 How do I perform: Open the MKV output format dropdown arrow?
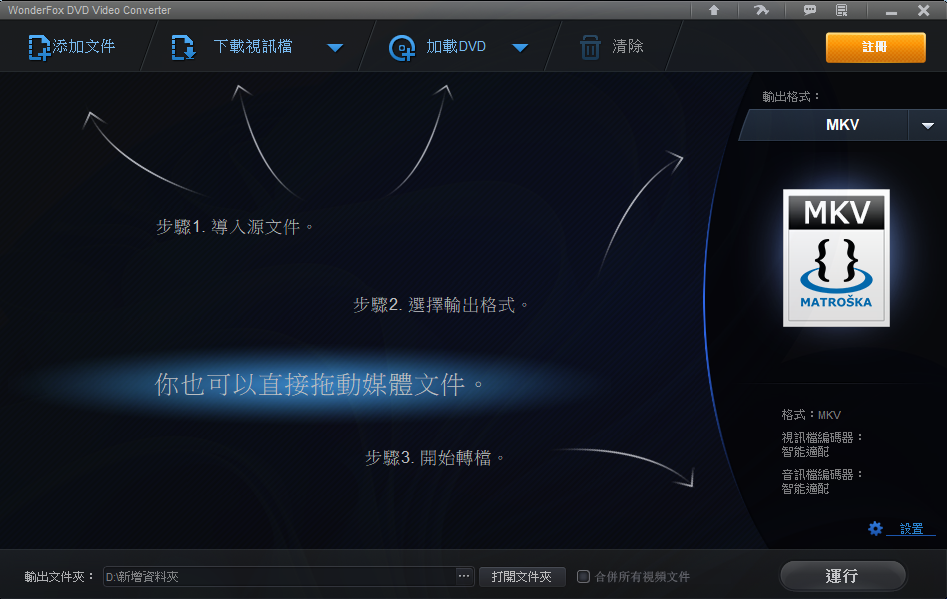point(928,126)
